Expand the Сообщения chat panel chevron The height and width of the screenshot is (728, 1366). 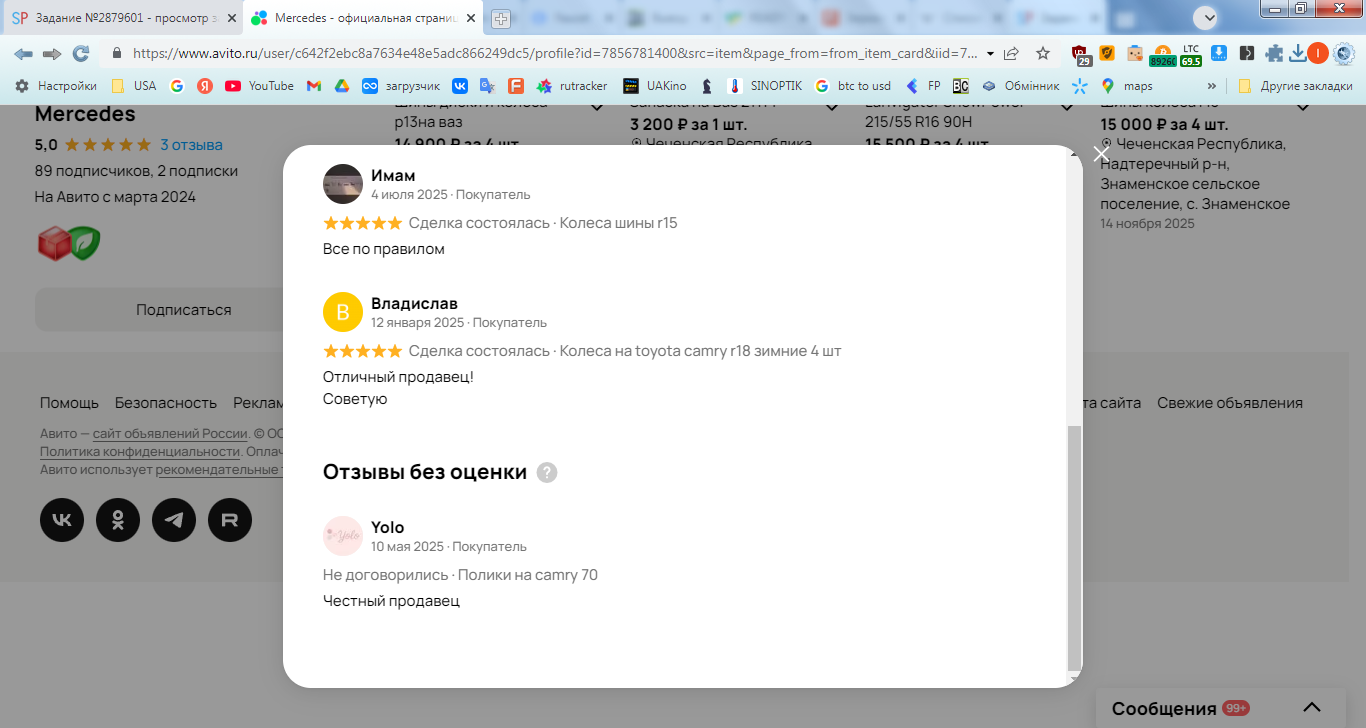tap(1312, 708)
